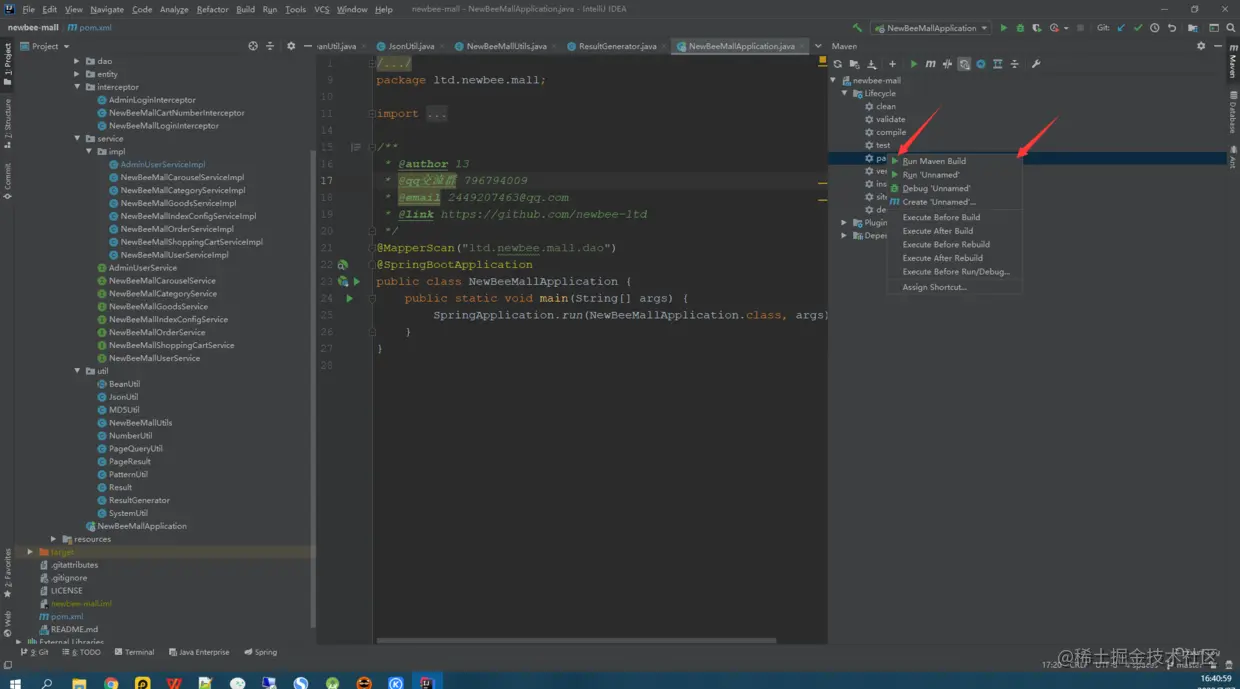Click the Git commit checkmark icon
Image resolution: width=1240 pixels, height=689 pixels.
[x=1138, y=28]
